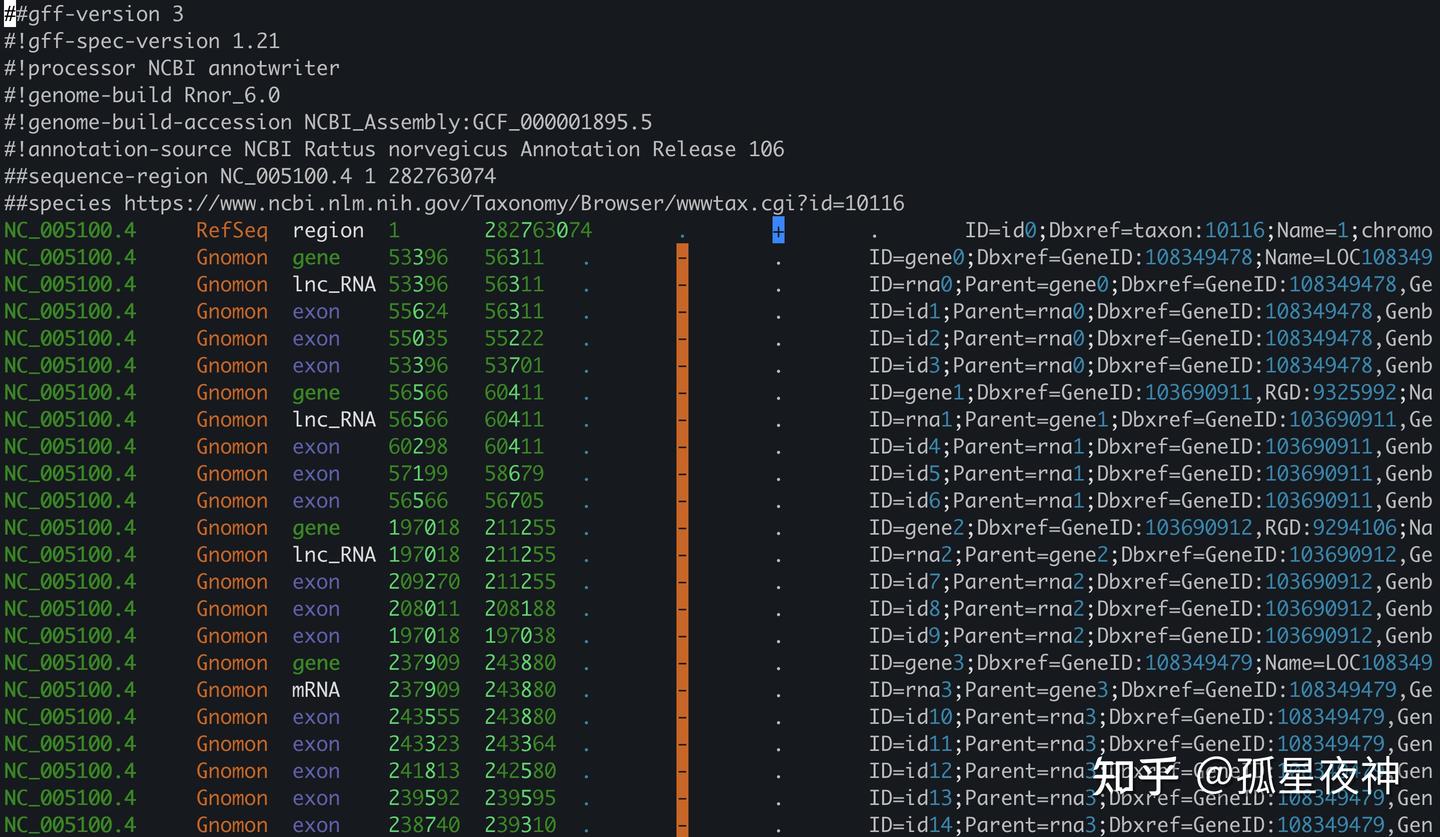Click exon start coordinate "57199"

(x=418, y=473)
